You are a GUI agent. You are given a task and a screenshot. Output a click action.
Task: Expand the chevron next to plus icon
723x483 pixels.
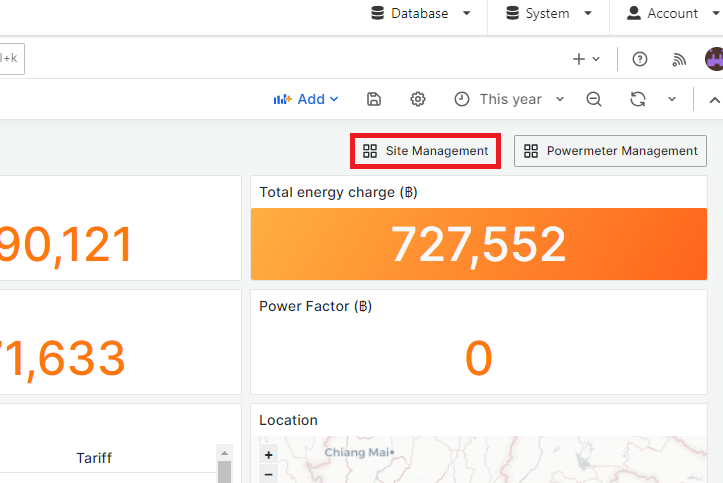pyautogui.click(x=596, y=59)
